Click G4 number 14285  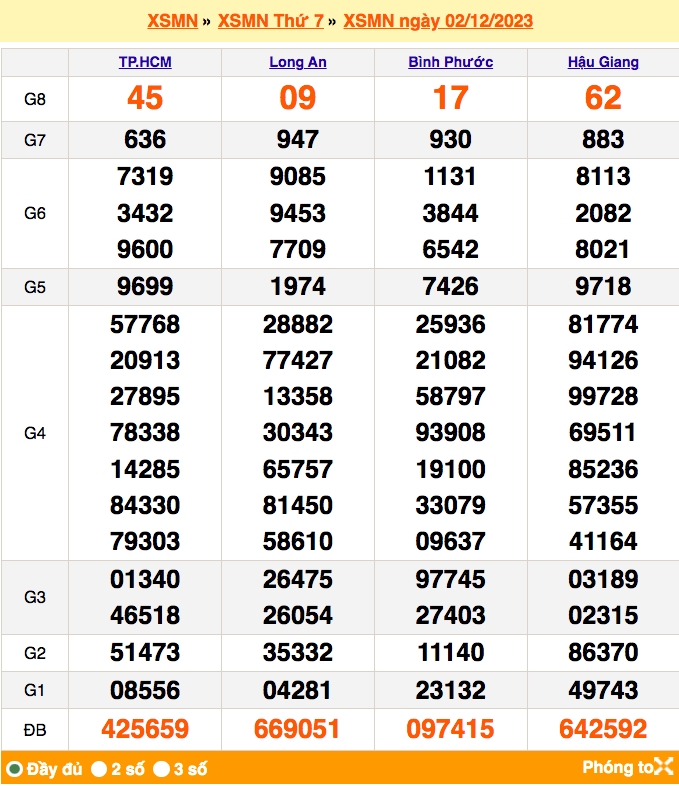tap(145, 469)
